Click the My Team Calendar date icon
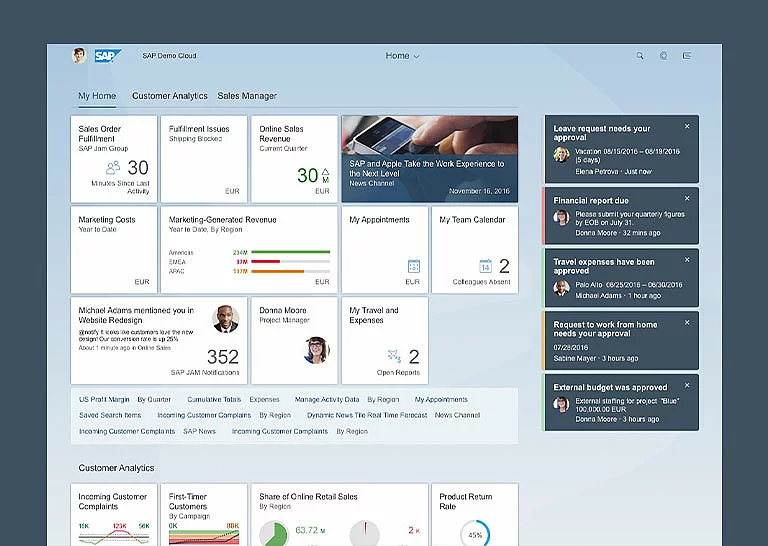 pos(485,266)
